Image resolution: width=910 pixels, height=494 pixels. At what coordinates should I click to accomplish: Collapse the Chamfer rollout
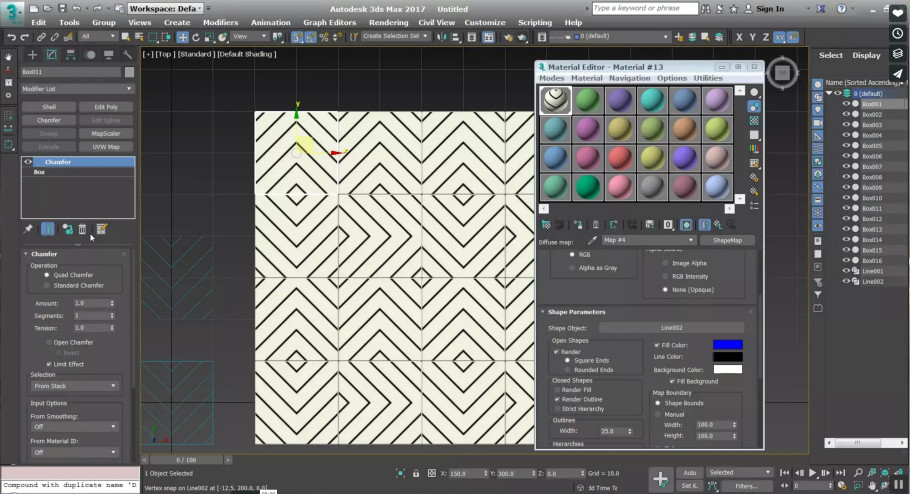(26, 254)
